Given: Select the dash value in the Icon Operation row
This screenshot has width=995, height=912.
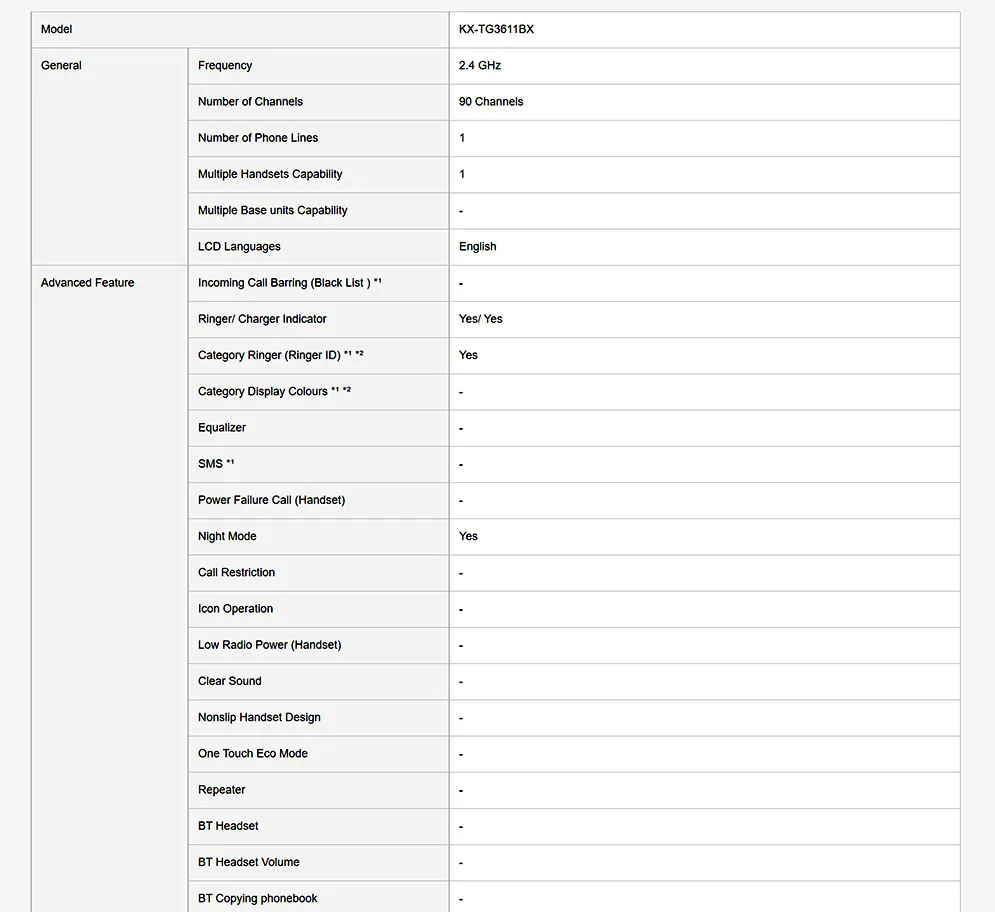Looking at the screenshot, I should [461, 609].
